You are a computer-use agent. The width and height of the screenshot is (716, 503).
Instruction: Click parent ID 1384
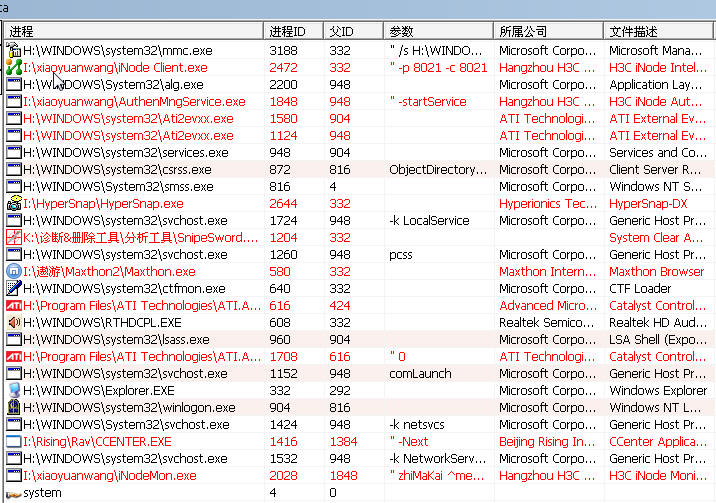pyautogui.click(x=343, y=442)
